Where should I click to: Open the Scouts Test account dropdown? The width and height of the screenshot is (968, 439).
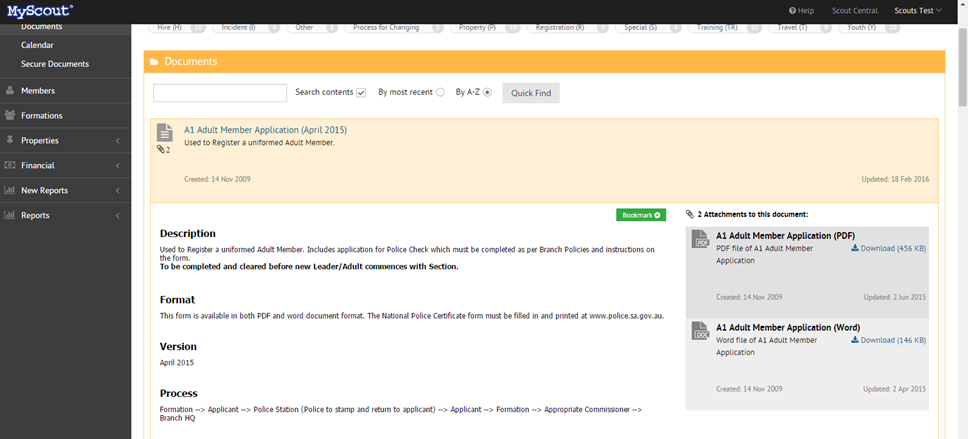(918, 10)
